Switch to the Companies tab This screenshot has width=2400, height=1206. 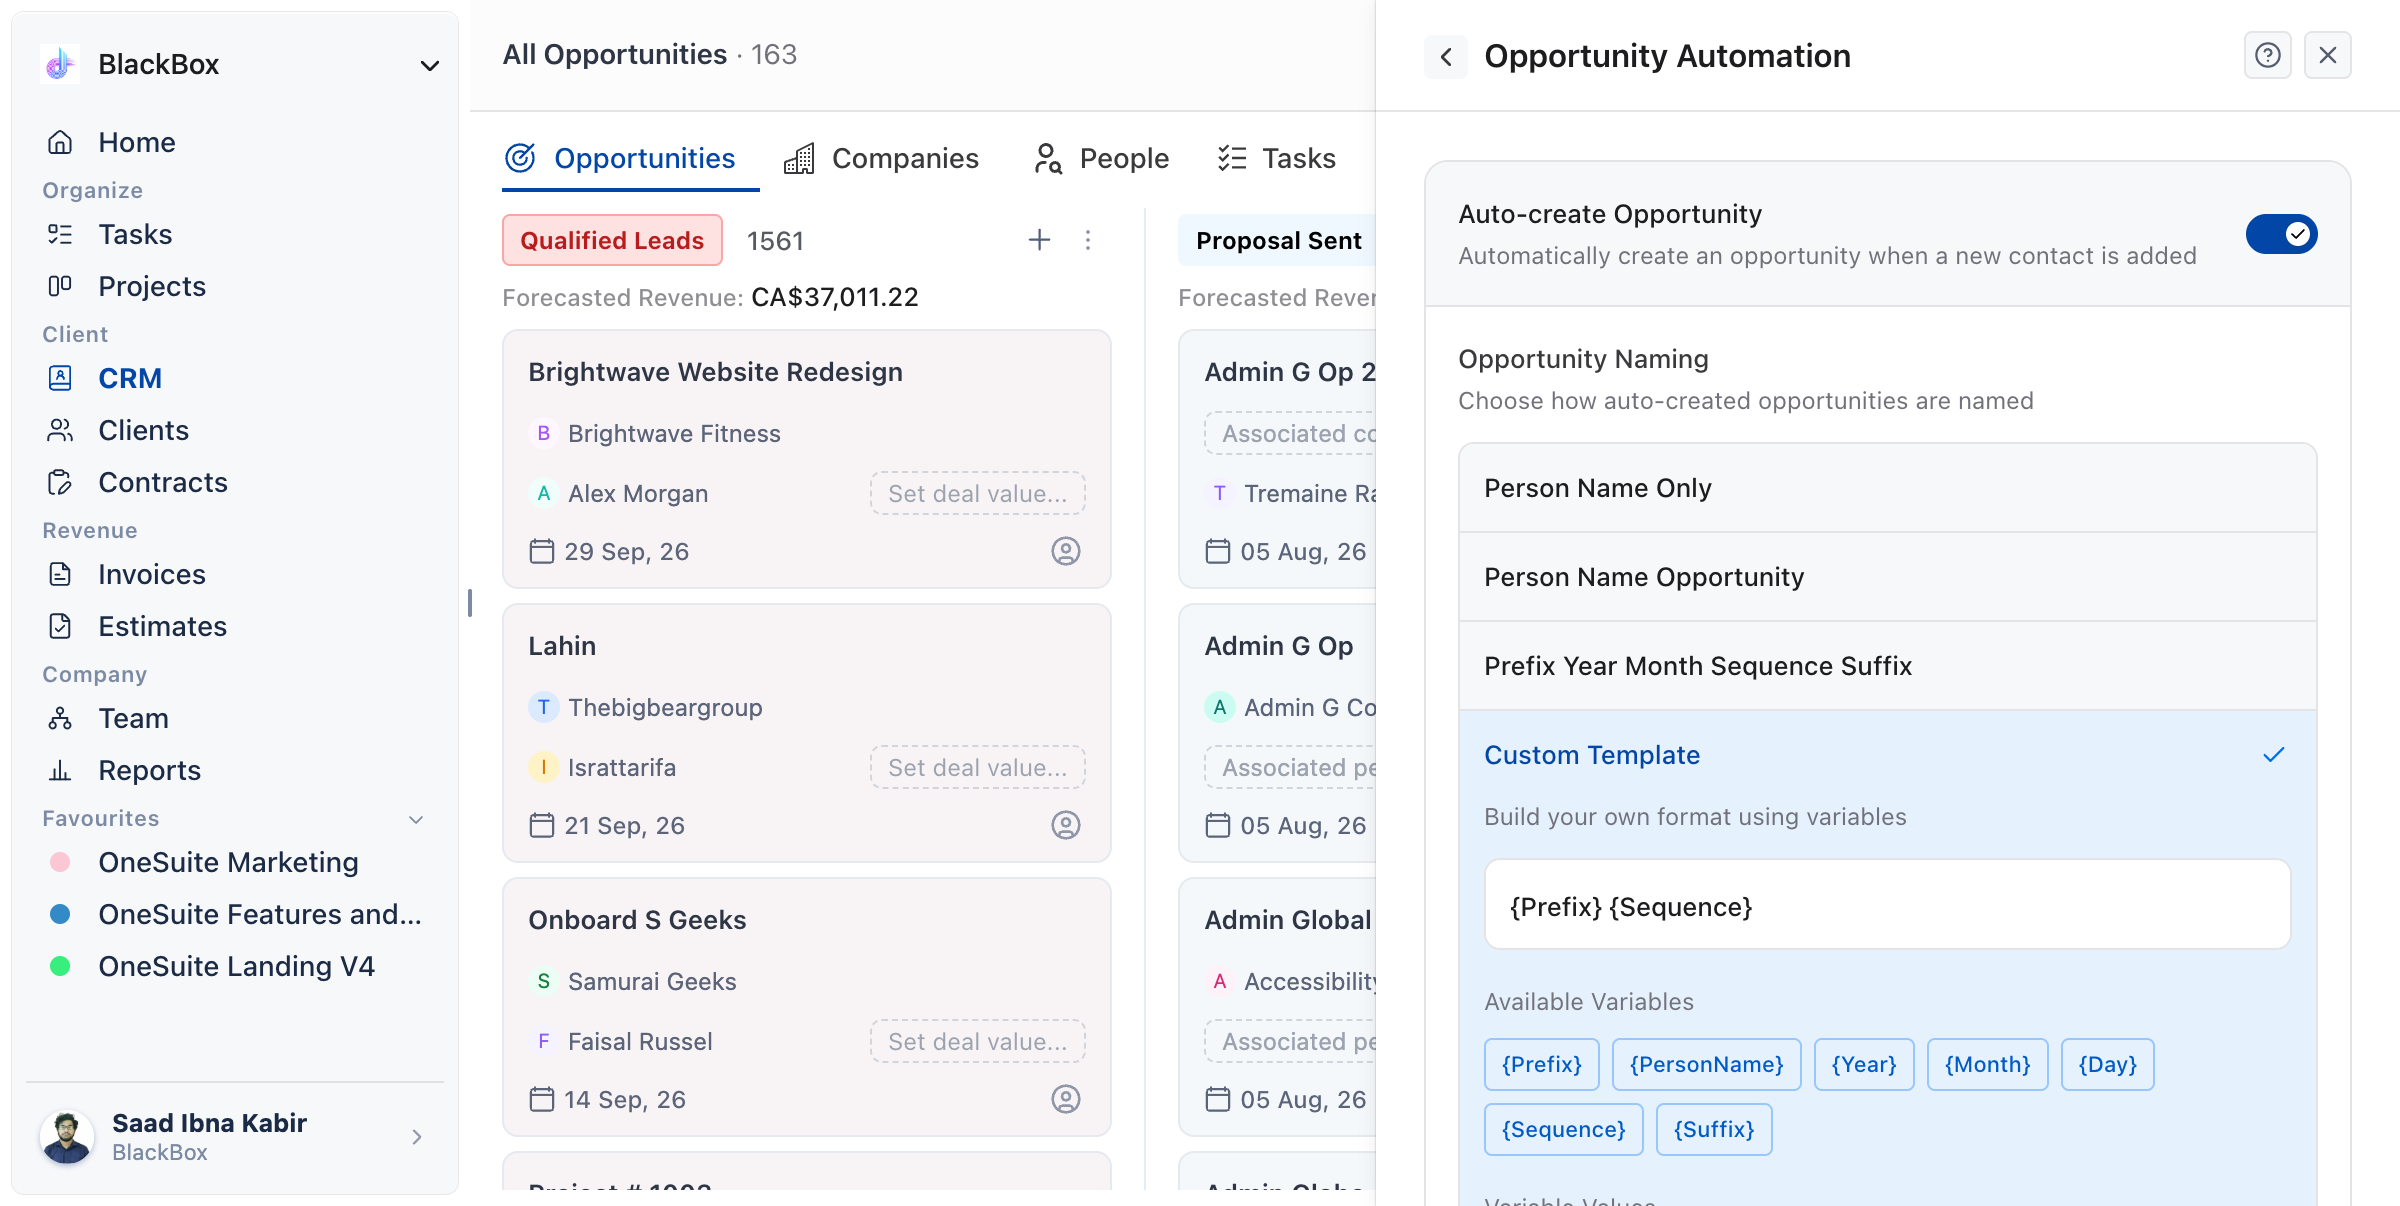(x=881, y=158)
